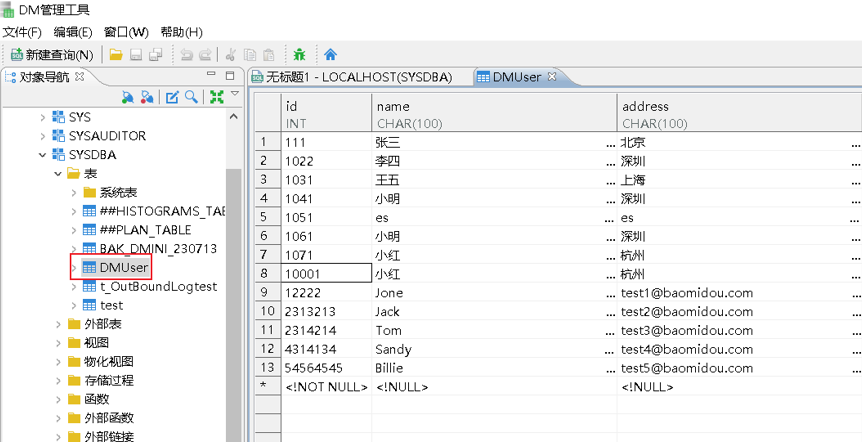Click the disconnect icon with red dot

[147, 97]
